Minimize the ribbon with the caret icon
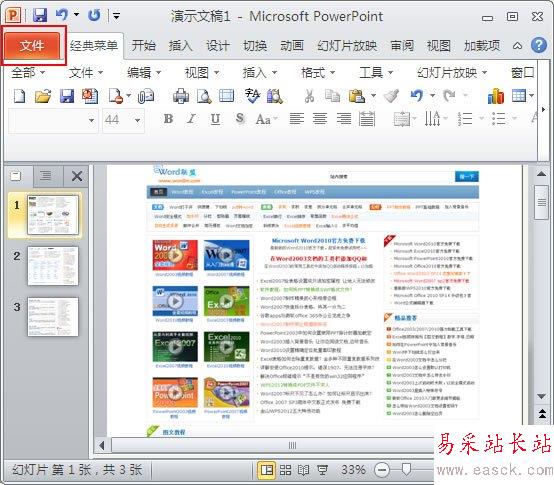 517,46
